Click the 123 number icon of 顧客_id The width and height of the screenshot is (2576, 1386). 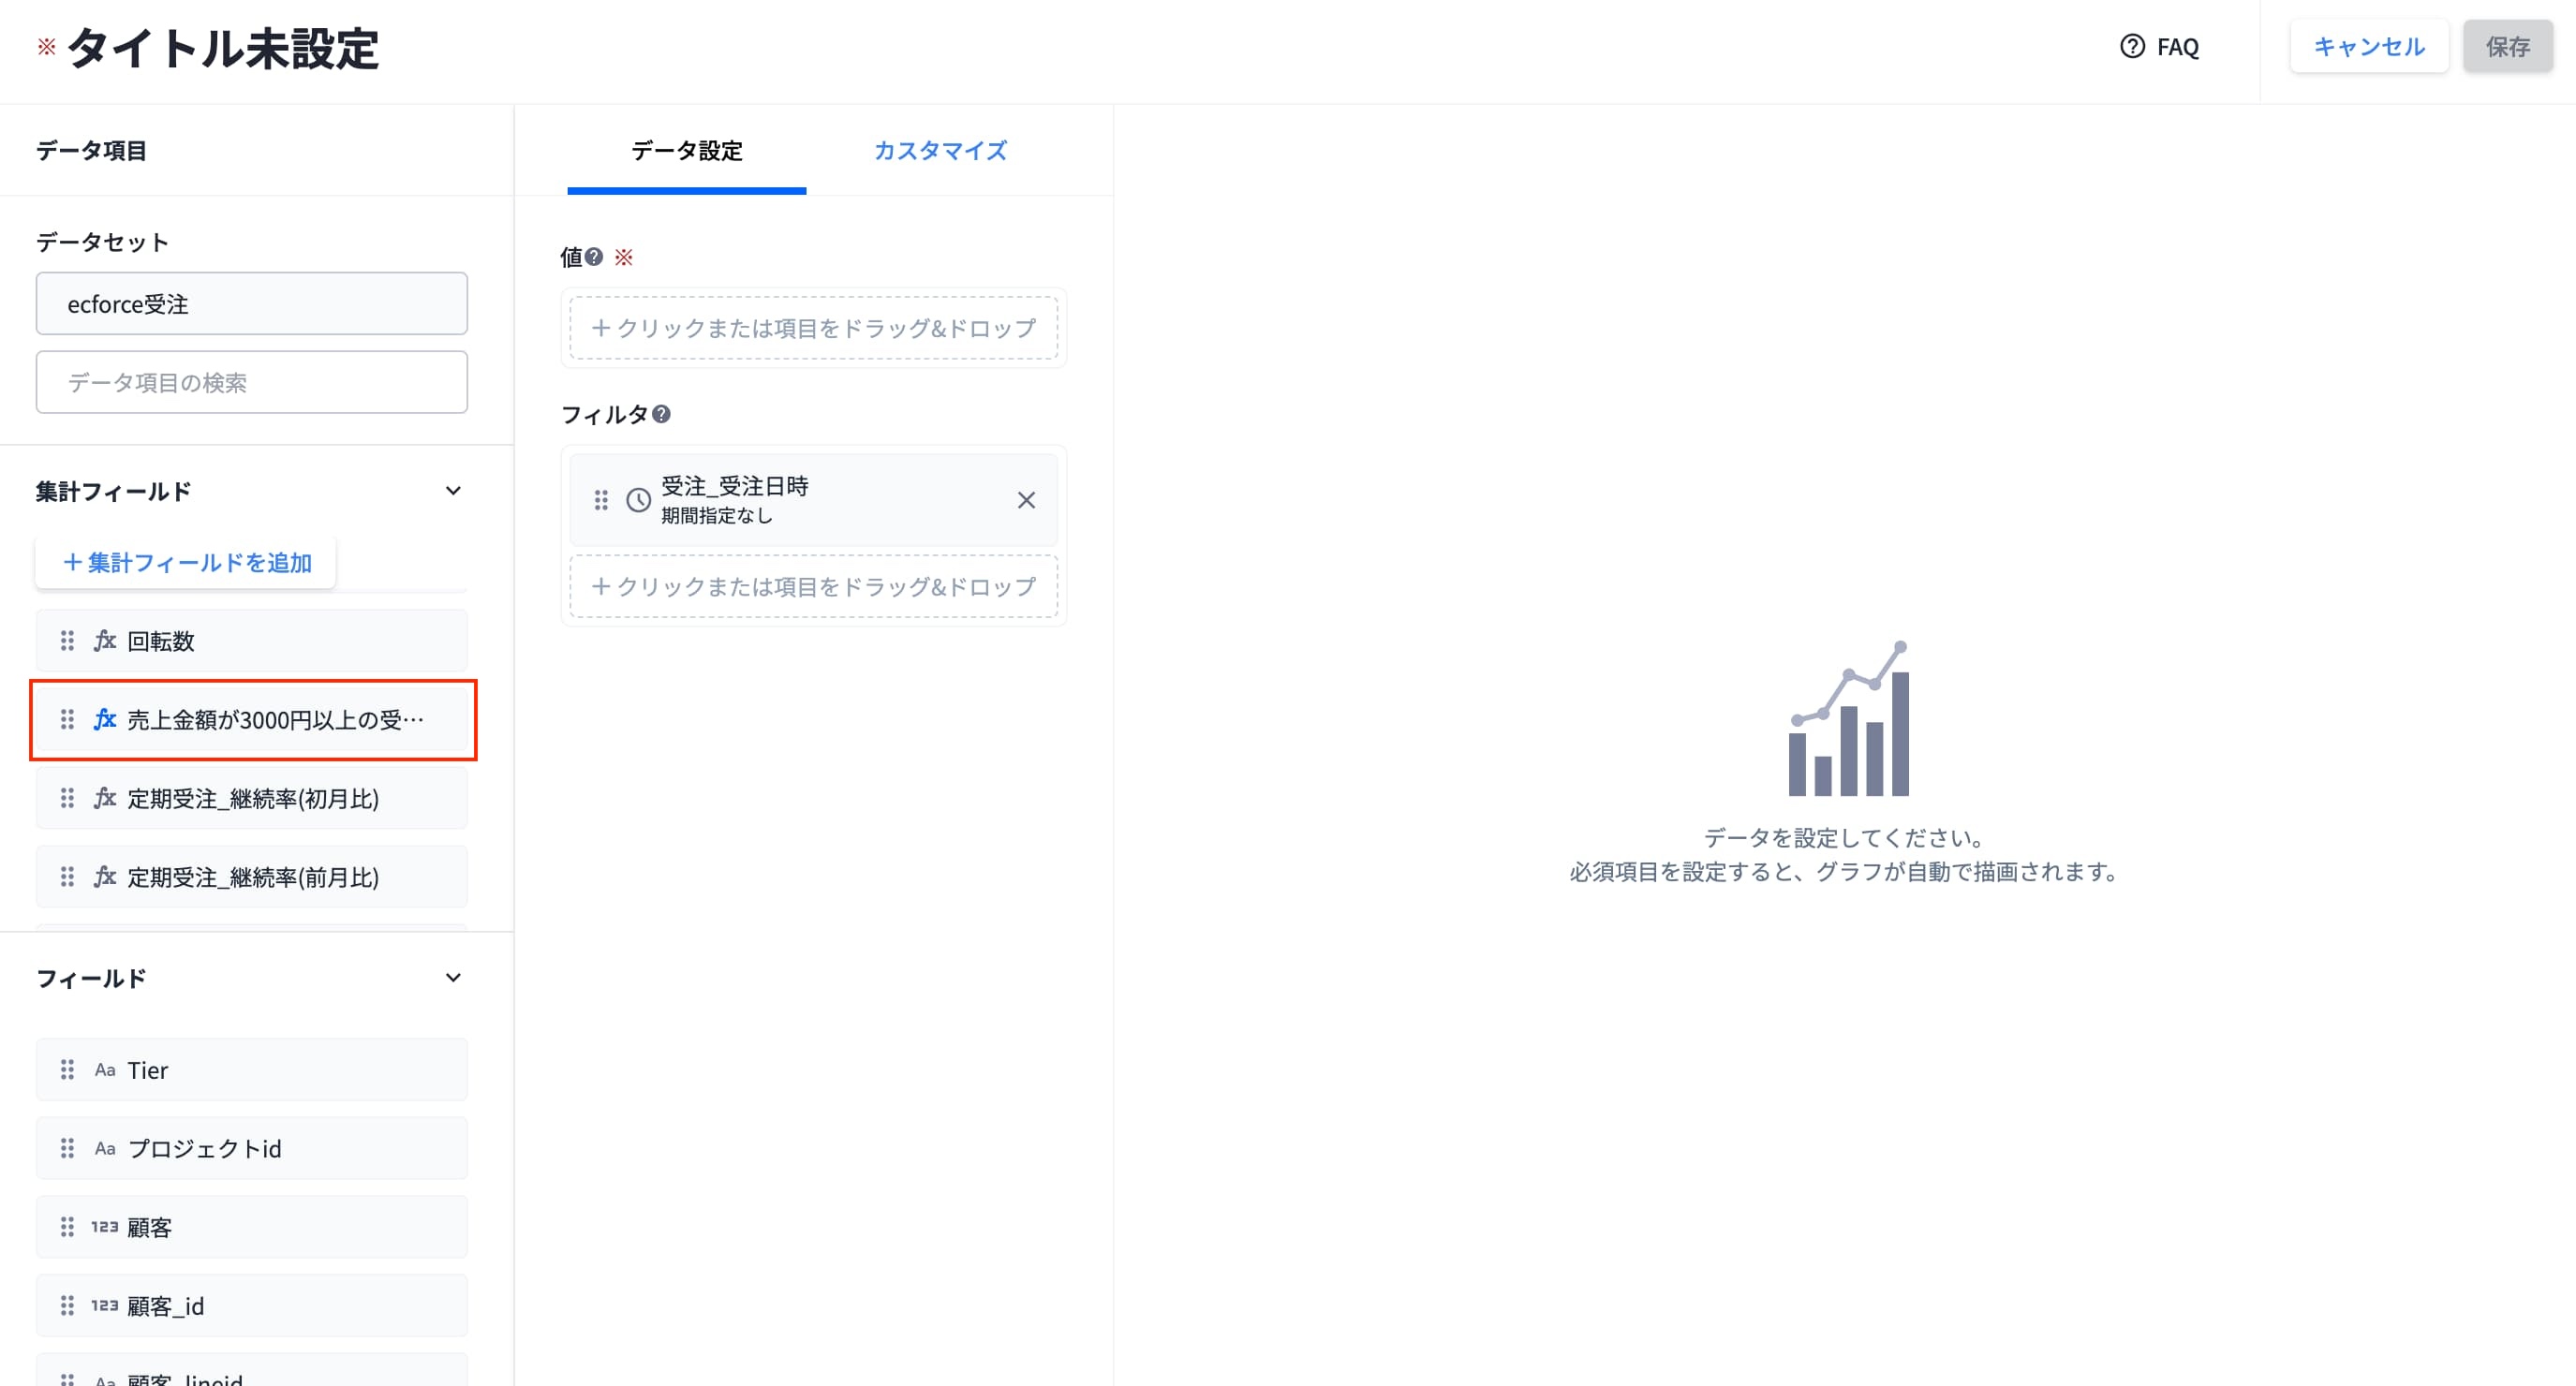pos(105,1306)
